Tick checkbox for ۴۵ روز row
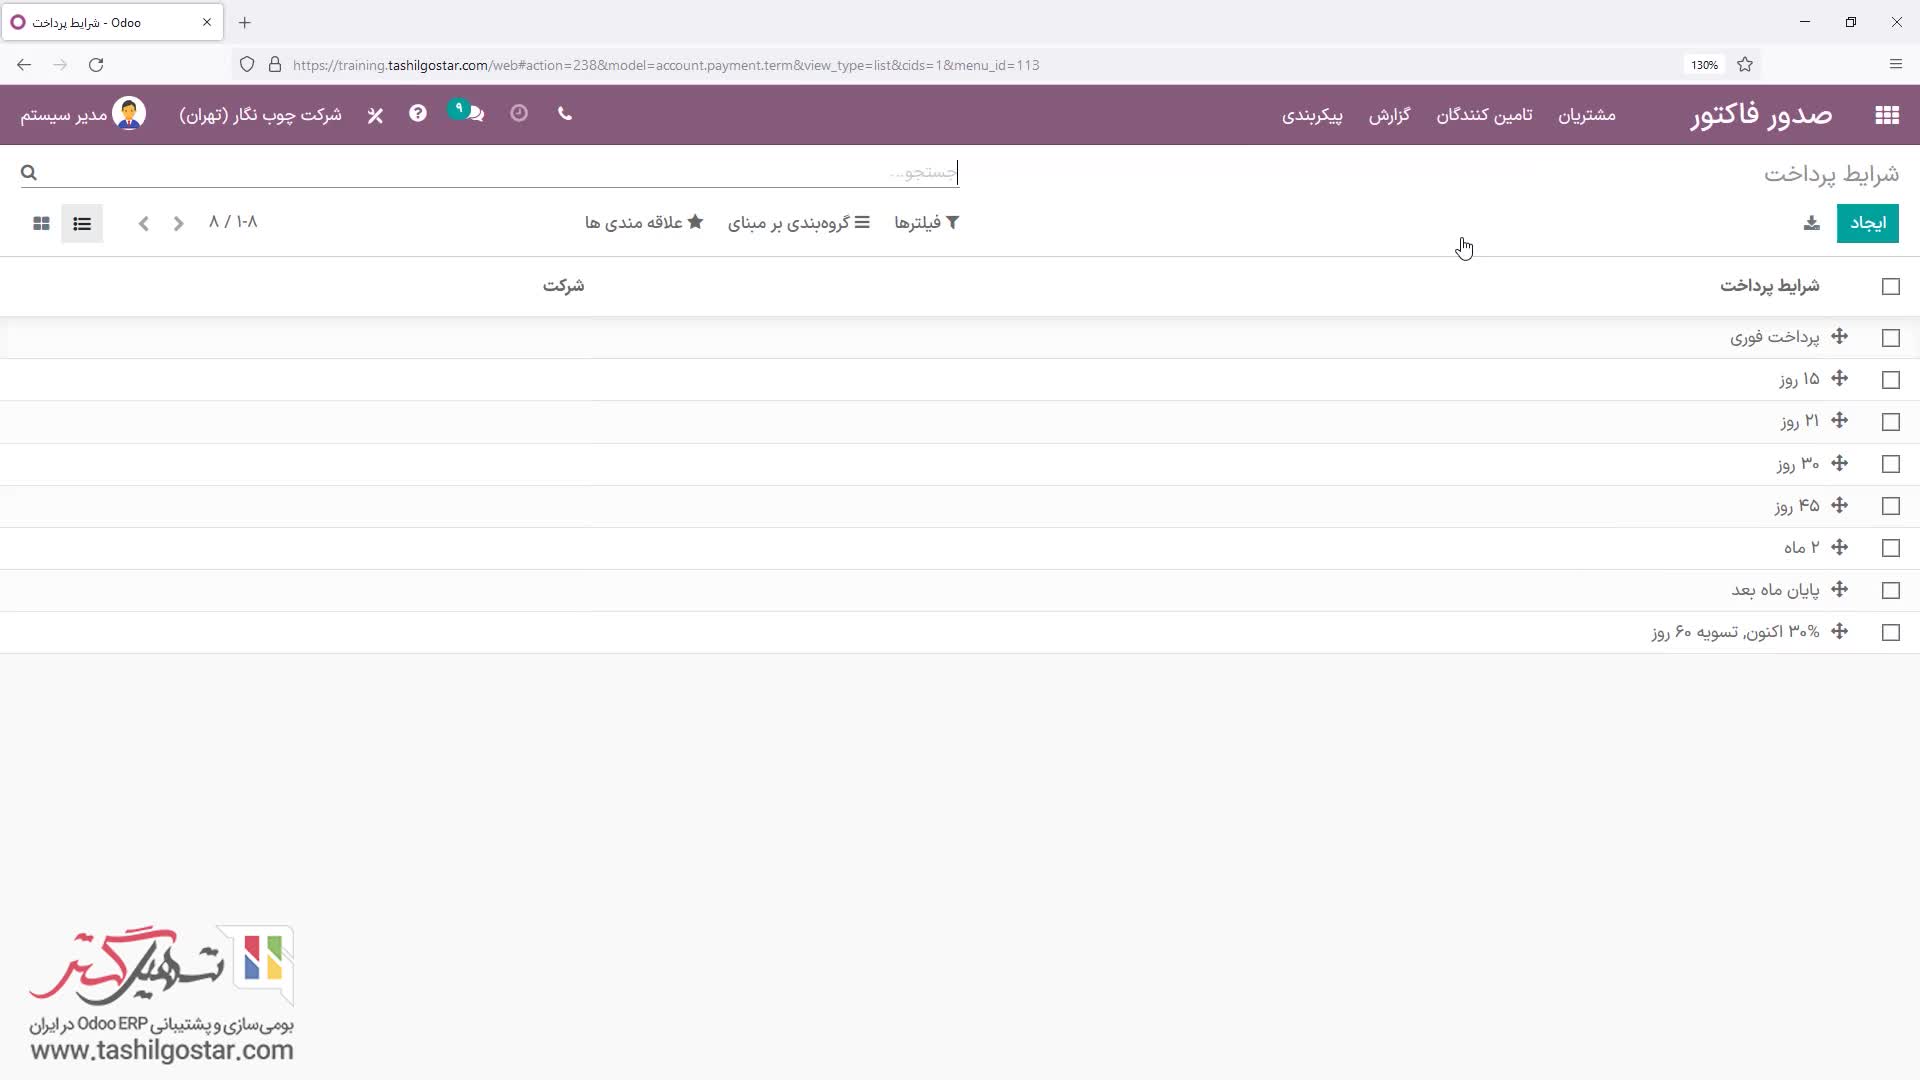The image size is (1920, 1080). [1890, 506]
